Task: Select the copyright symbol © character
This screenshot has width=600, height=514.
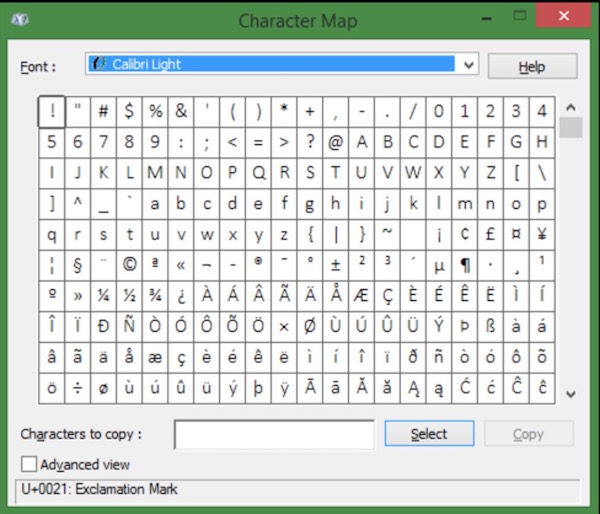Action: (129, 265)
